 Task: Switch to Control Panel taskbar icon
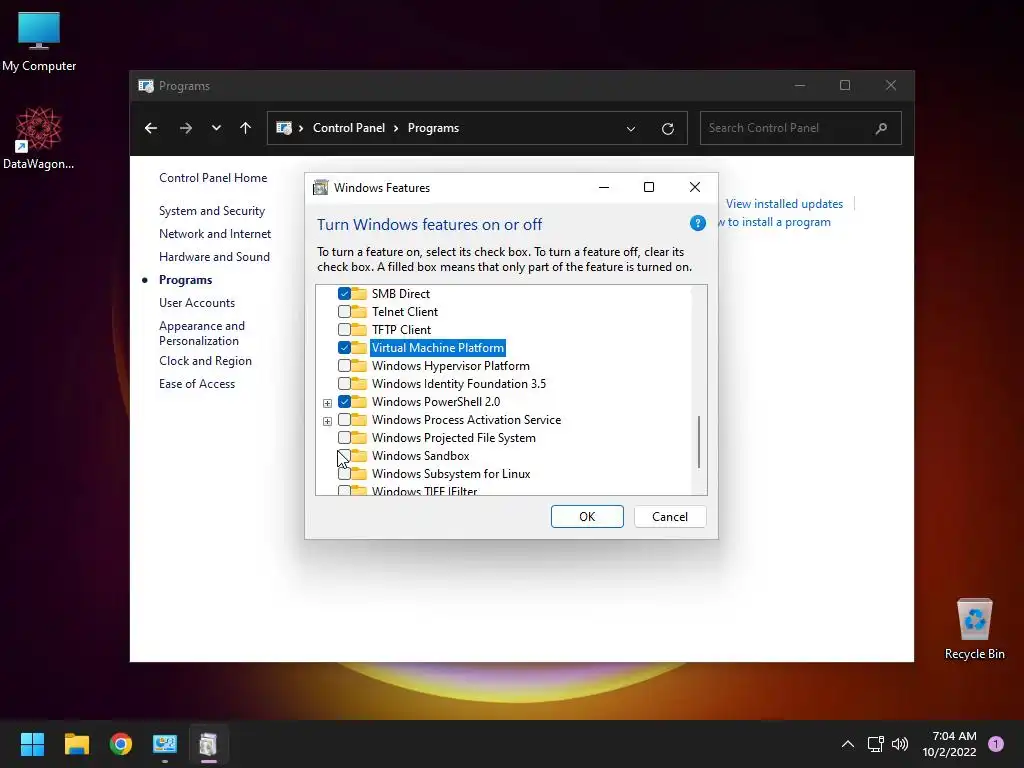pyautogui.click(x=165, y=743)
